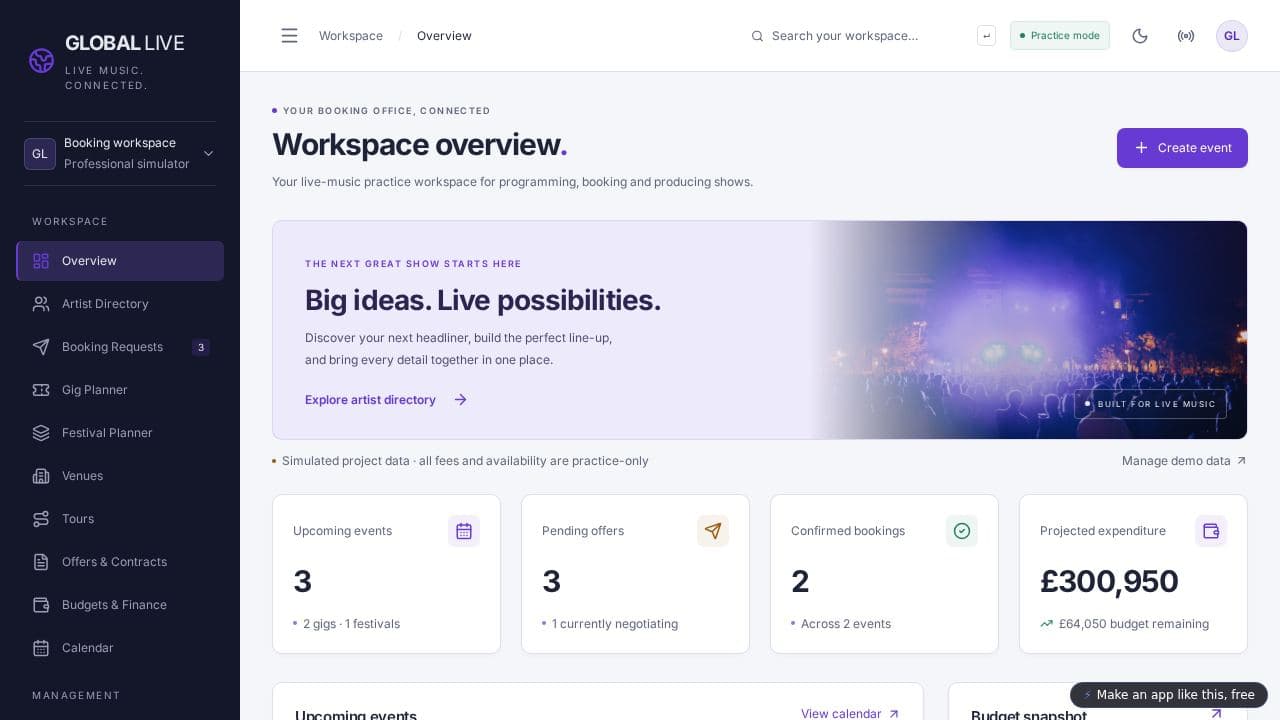Click the search magnifier icon
1280x720 pixels.
(757, 36)
